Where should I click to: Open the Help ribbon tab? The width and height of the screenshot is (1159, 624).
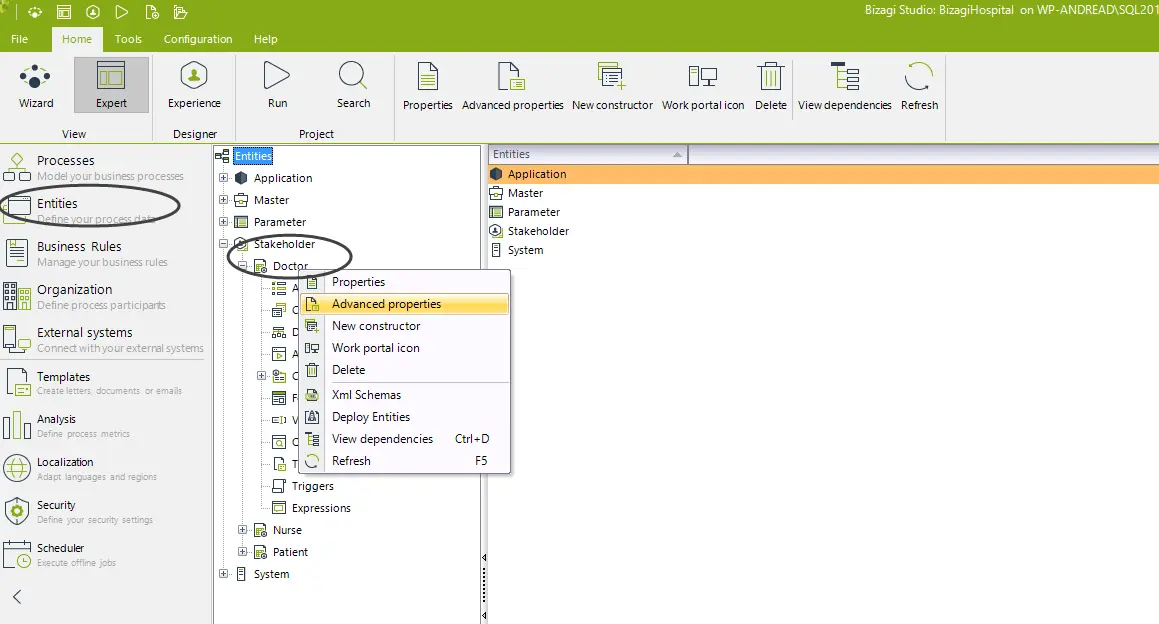tap(265, 39)
